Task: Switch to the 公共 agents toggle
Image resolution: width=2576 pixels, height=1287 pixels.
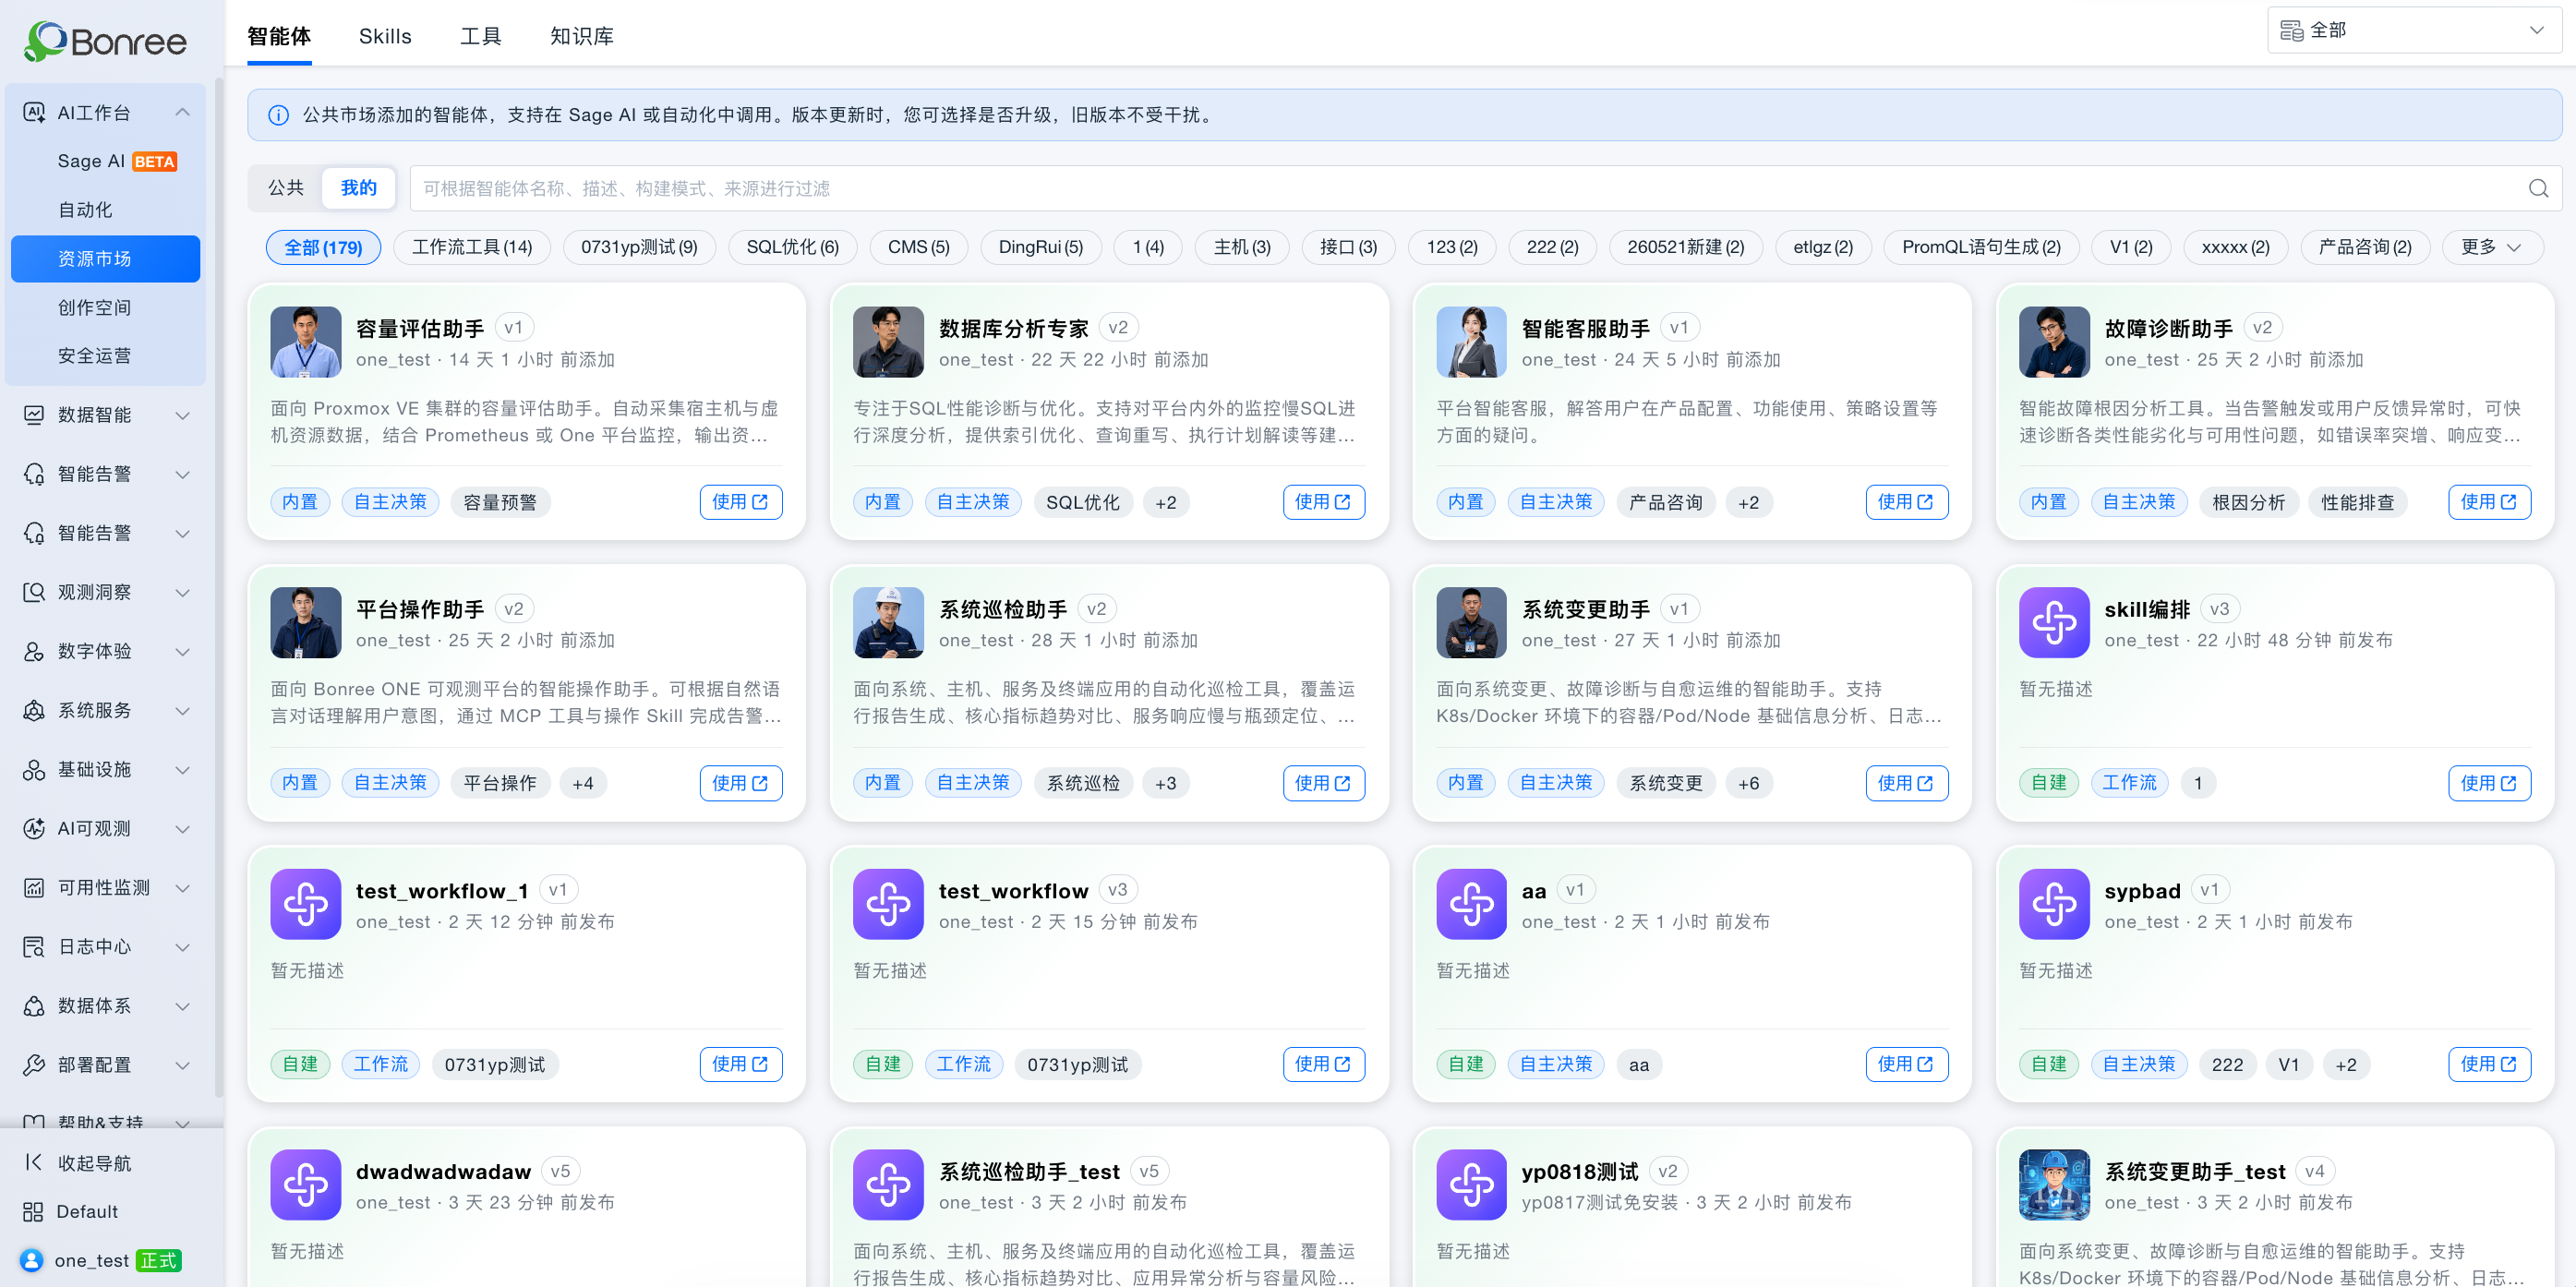Action: click(x=286, y=188)
